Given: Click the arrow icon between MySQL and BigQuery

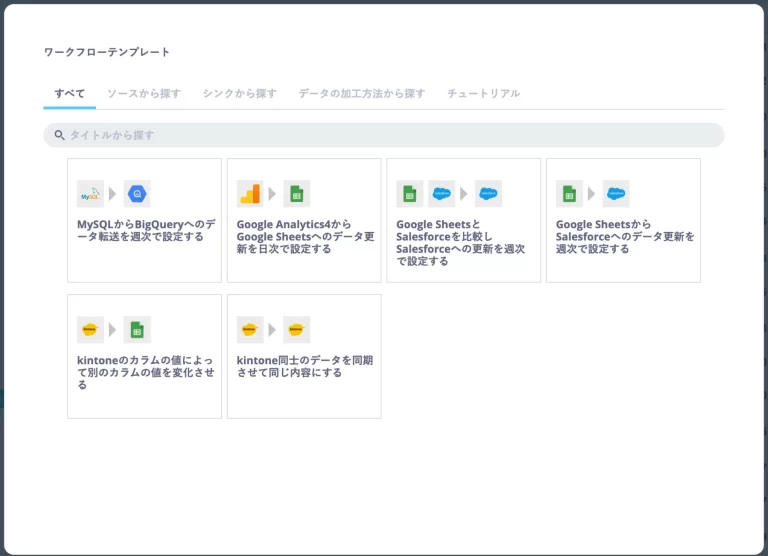Looking at the screenshot, I should point(113,194).
